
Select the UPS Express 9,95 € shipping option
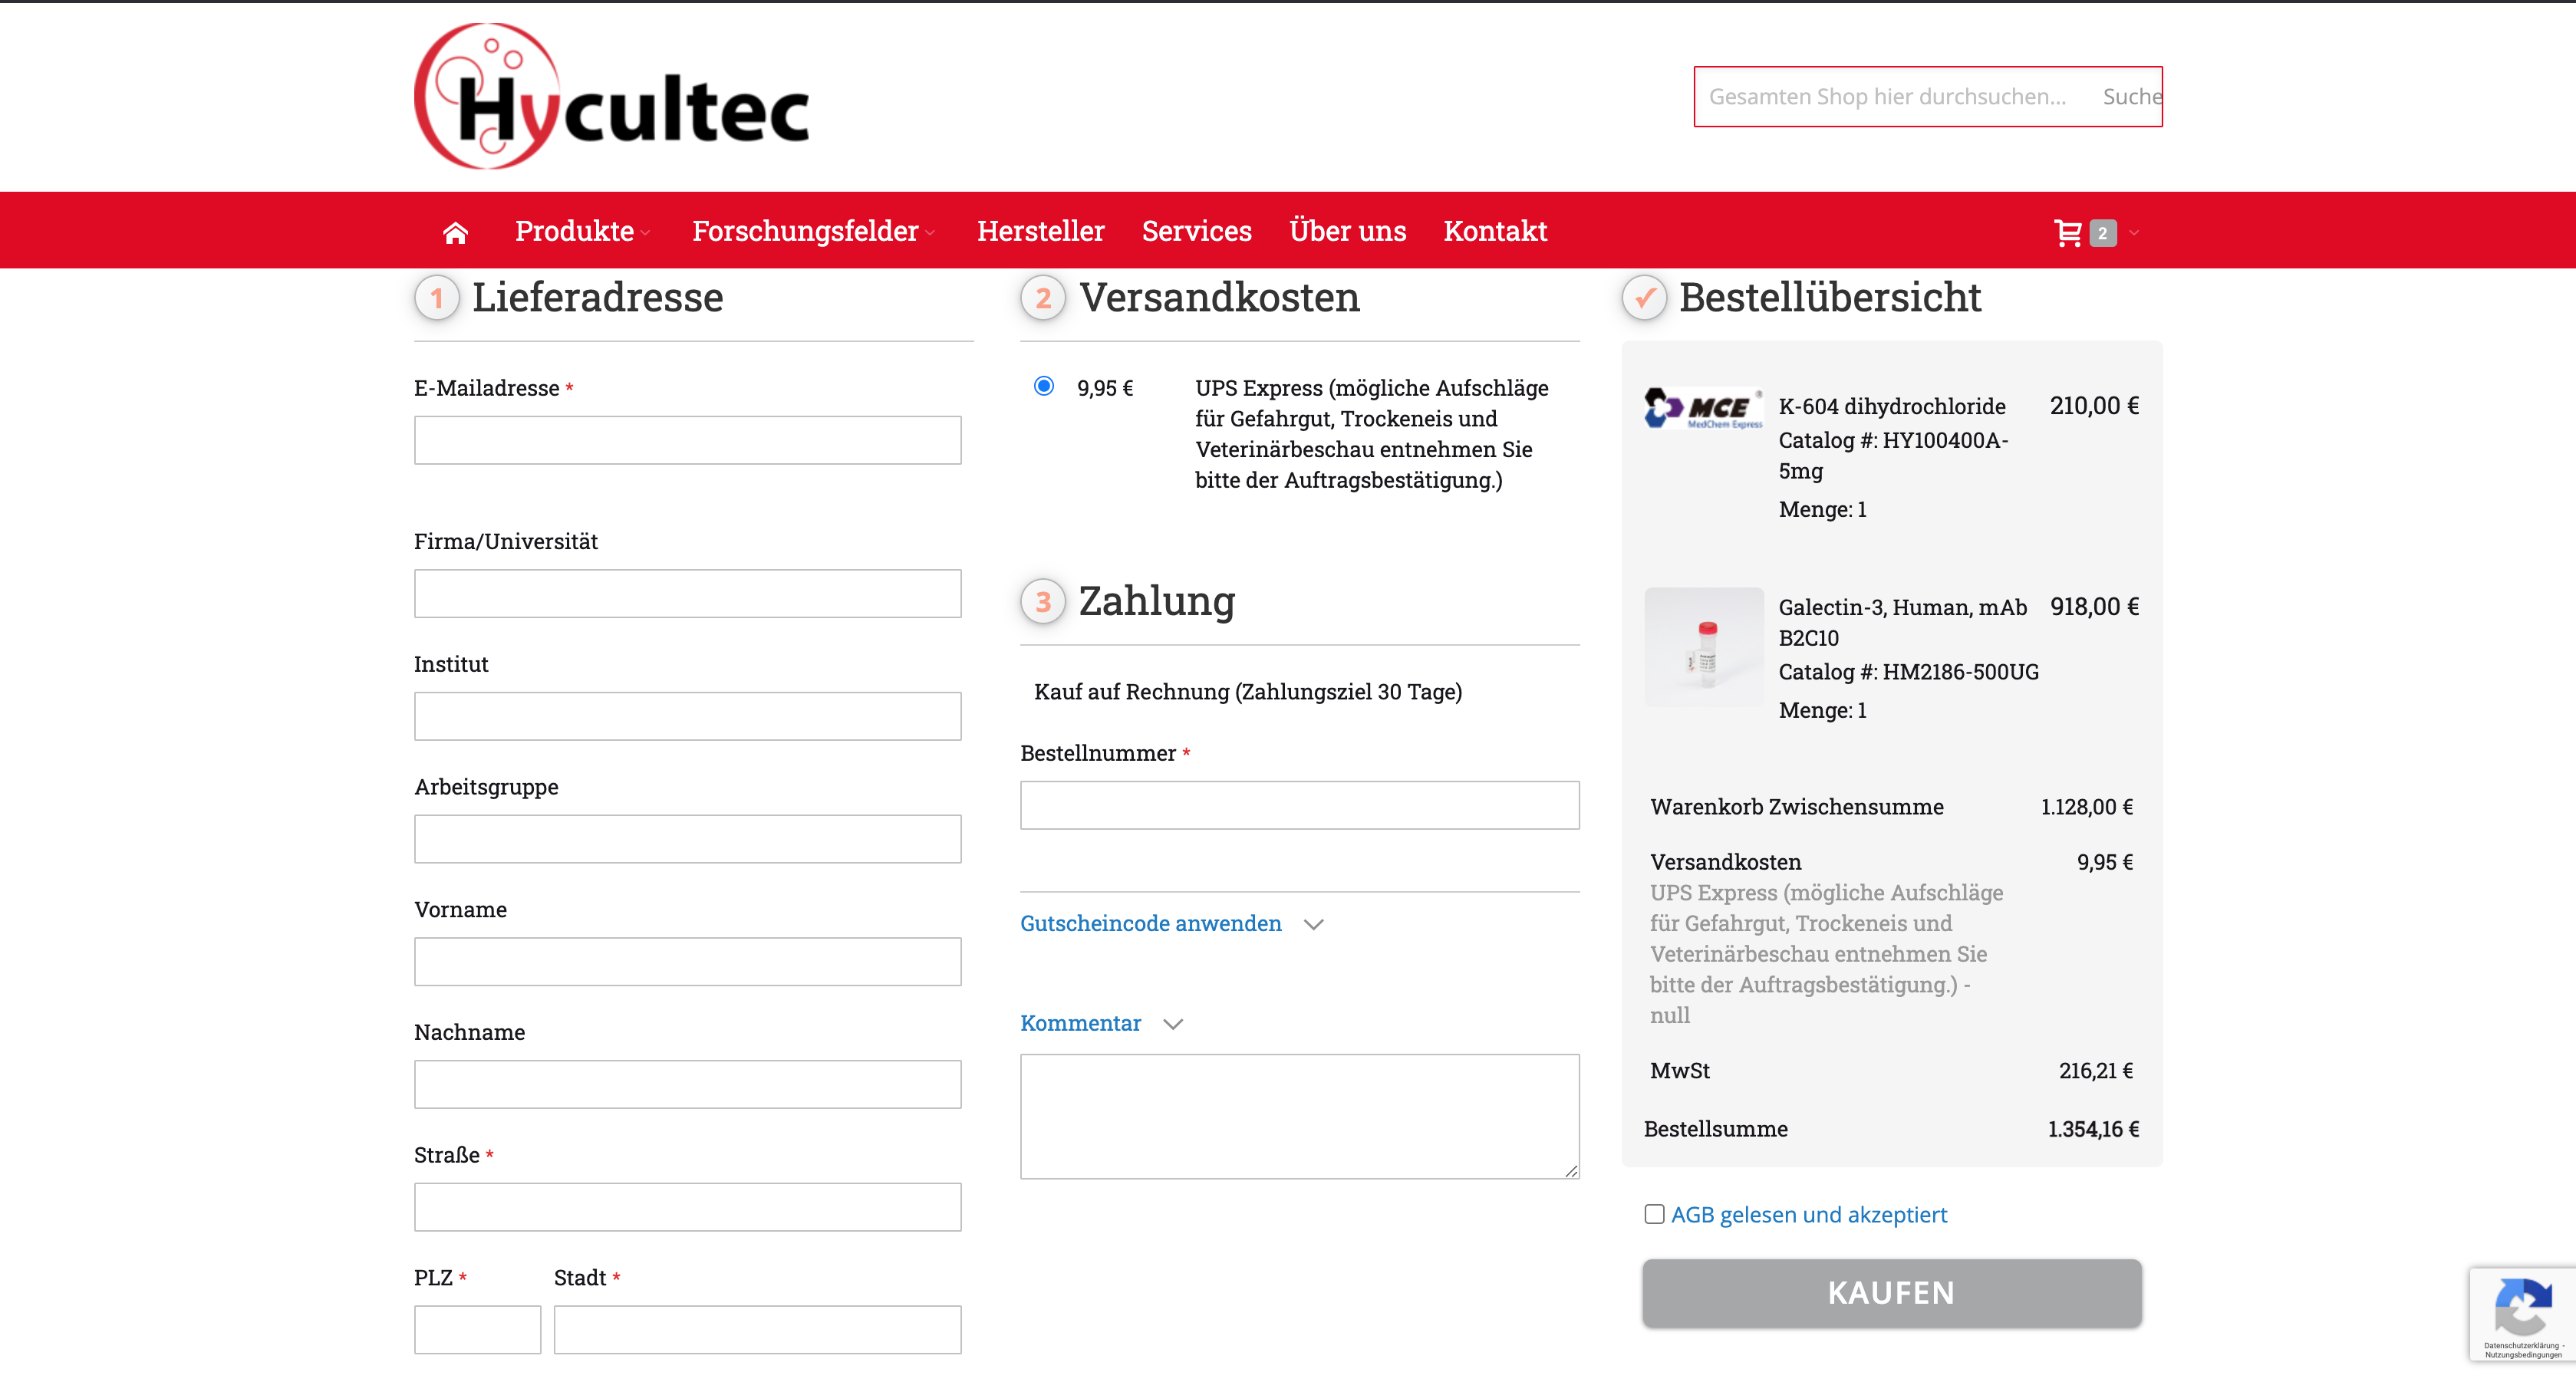(x=1043, y=386)
